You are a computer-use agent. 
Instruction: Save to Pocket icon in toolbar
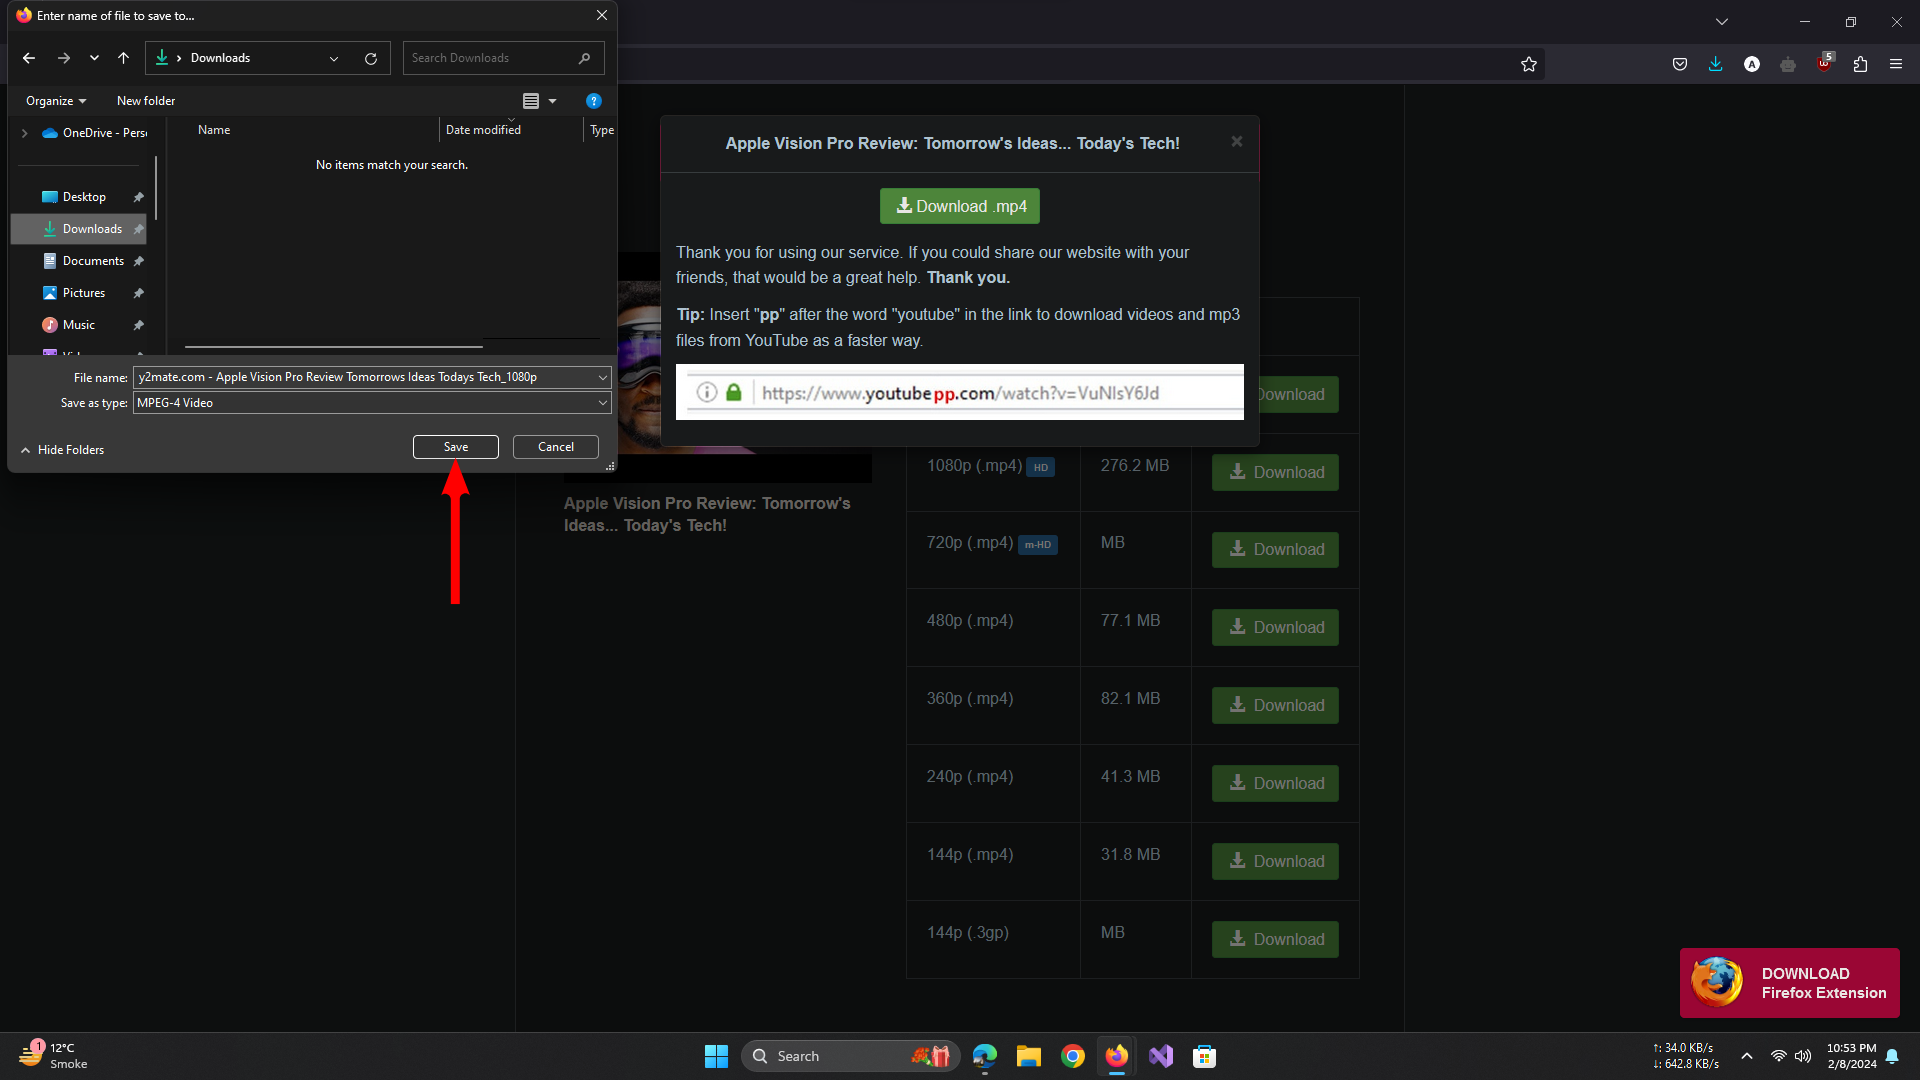(x=1680, y=64)
